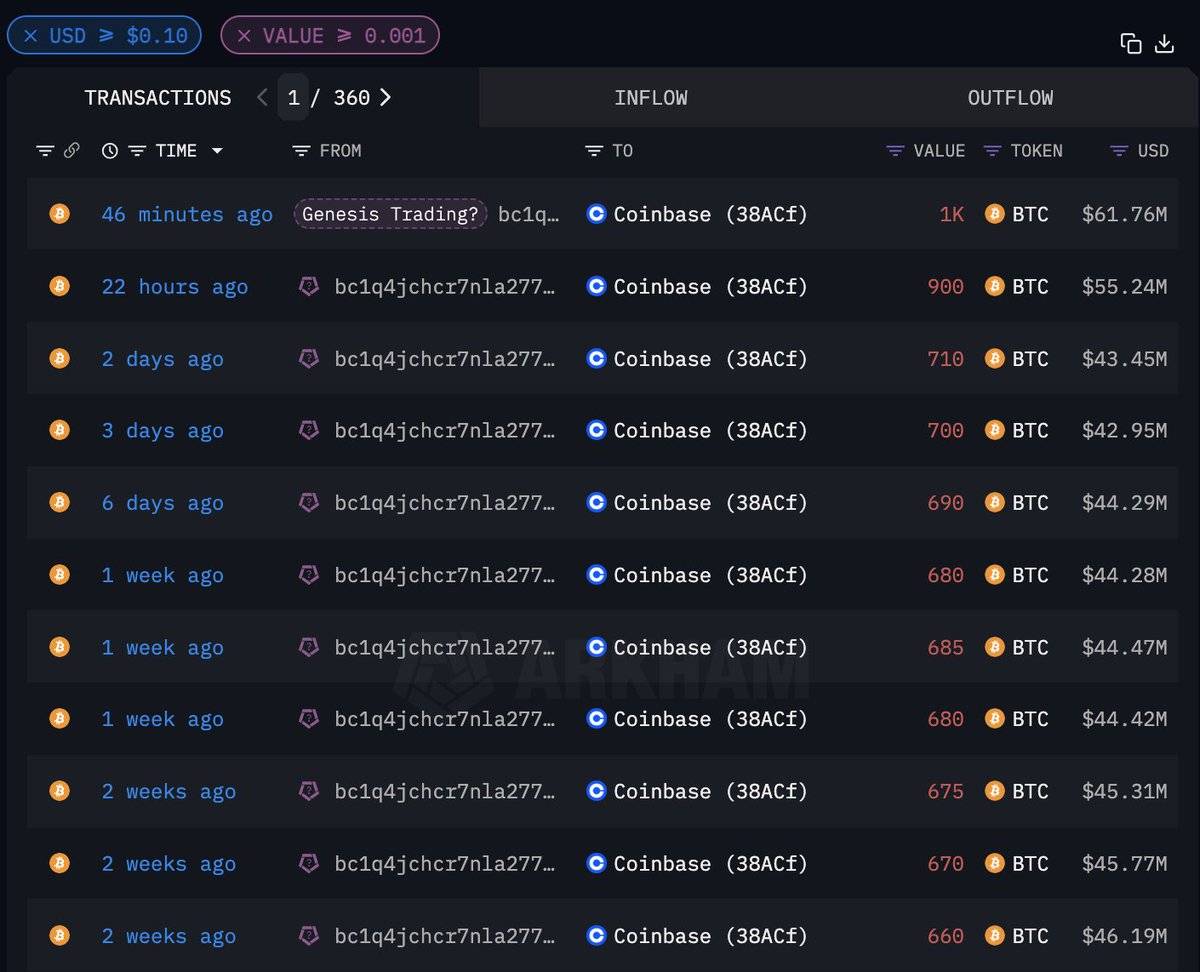The width and height of the screenshot is (1200, 972).
Task: Select the TRANSACTIONS tab
Action: (x=157, y=98)
